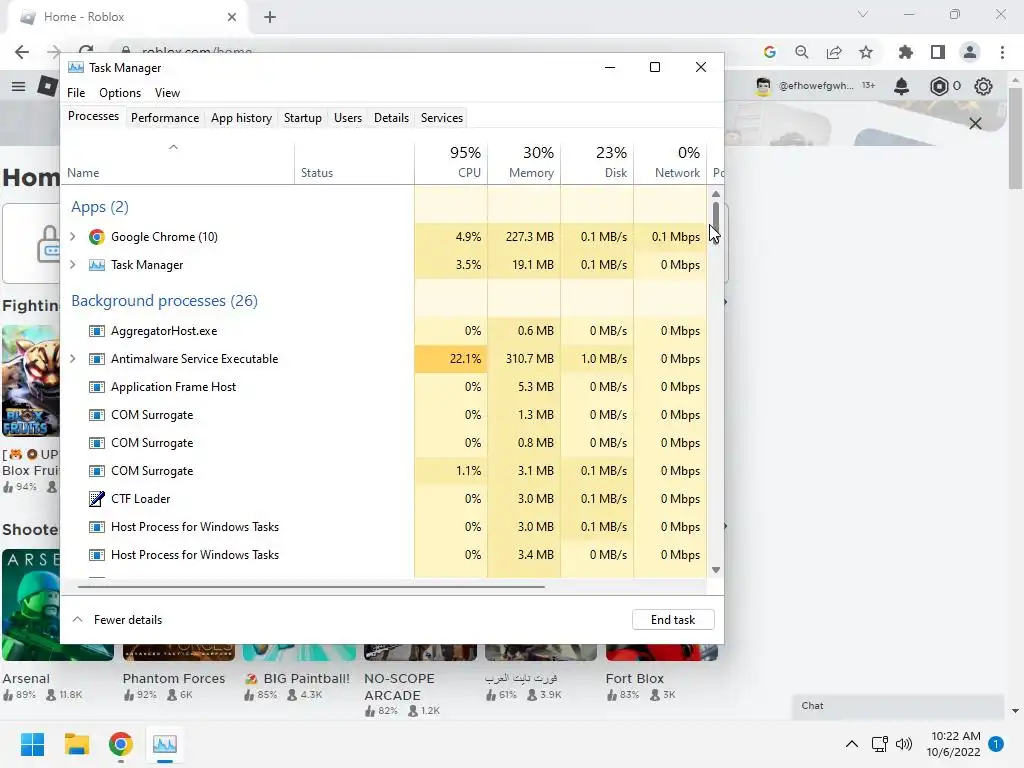Go back with Chrome back arrow
This screenshot has height=768, width=1024.
[x=22, y=52]
